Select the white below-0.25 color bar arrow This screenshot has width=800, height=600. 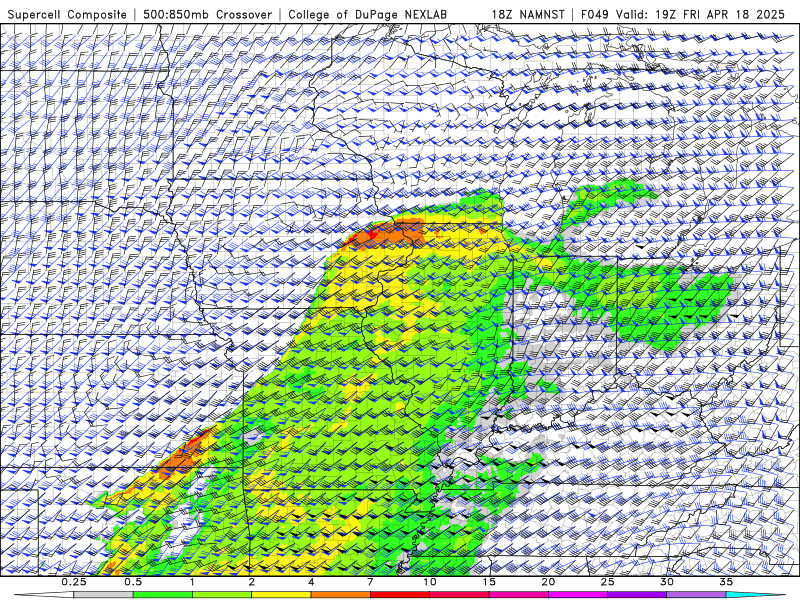[45, 595]
